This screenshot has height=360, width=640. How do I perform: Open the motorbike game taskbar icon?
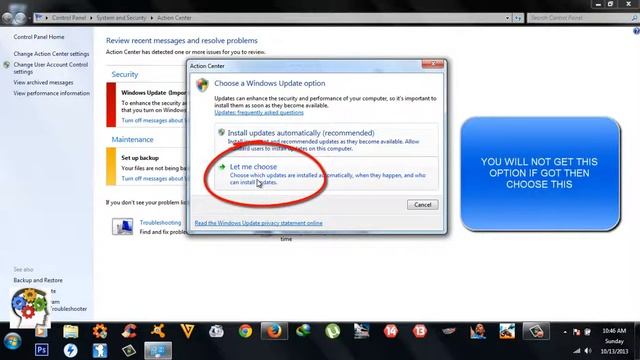507,331
